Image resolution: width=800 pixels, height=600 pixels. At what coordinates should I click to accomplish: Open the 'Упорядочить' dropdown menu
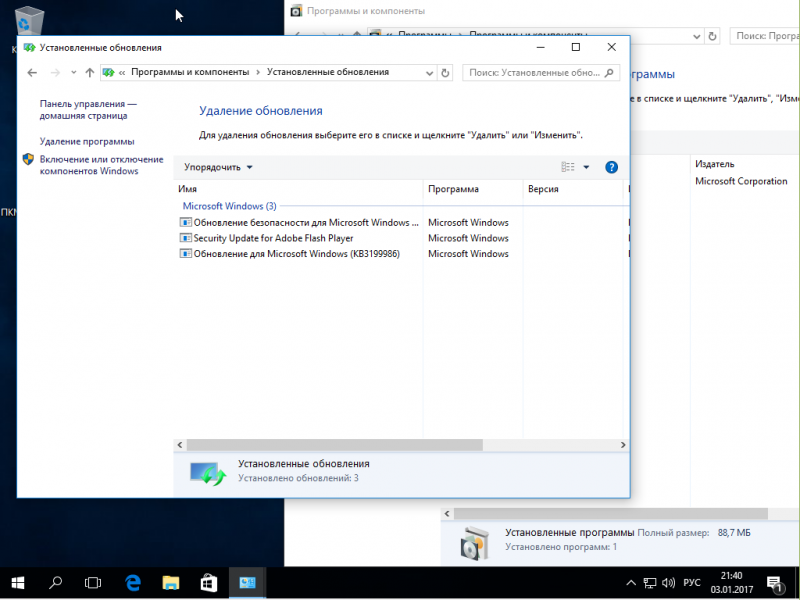218,167
